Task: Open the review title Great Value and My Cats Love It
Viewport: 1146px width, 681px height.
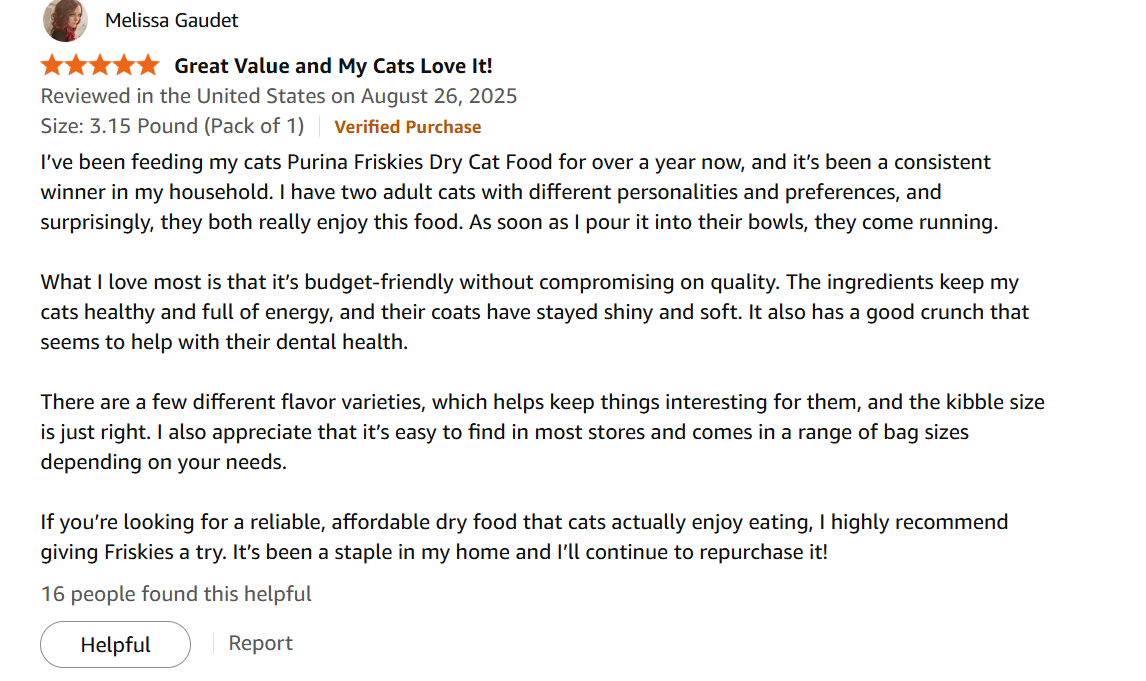Action: [332, 65]
